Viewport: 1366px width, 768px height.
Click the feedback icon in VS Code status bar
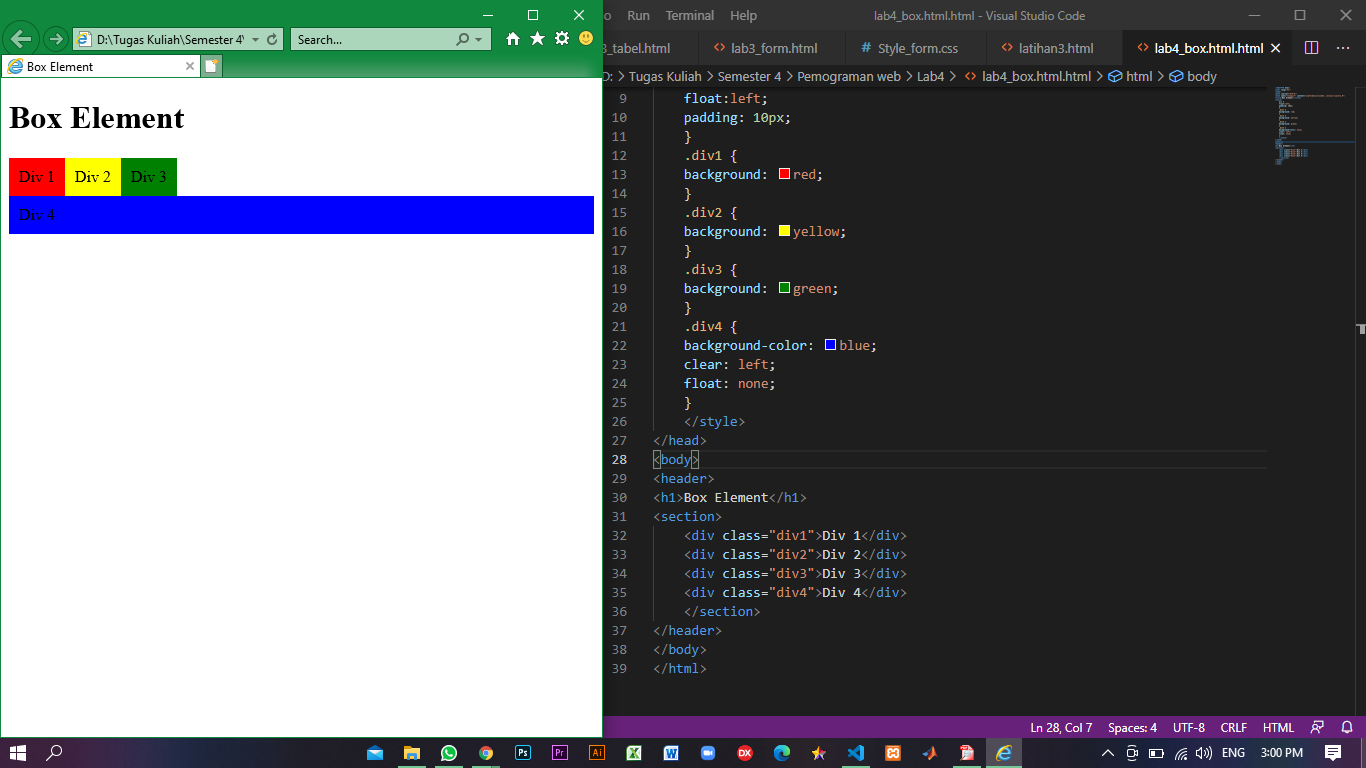[x=1317, y=727]
